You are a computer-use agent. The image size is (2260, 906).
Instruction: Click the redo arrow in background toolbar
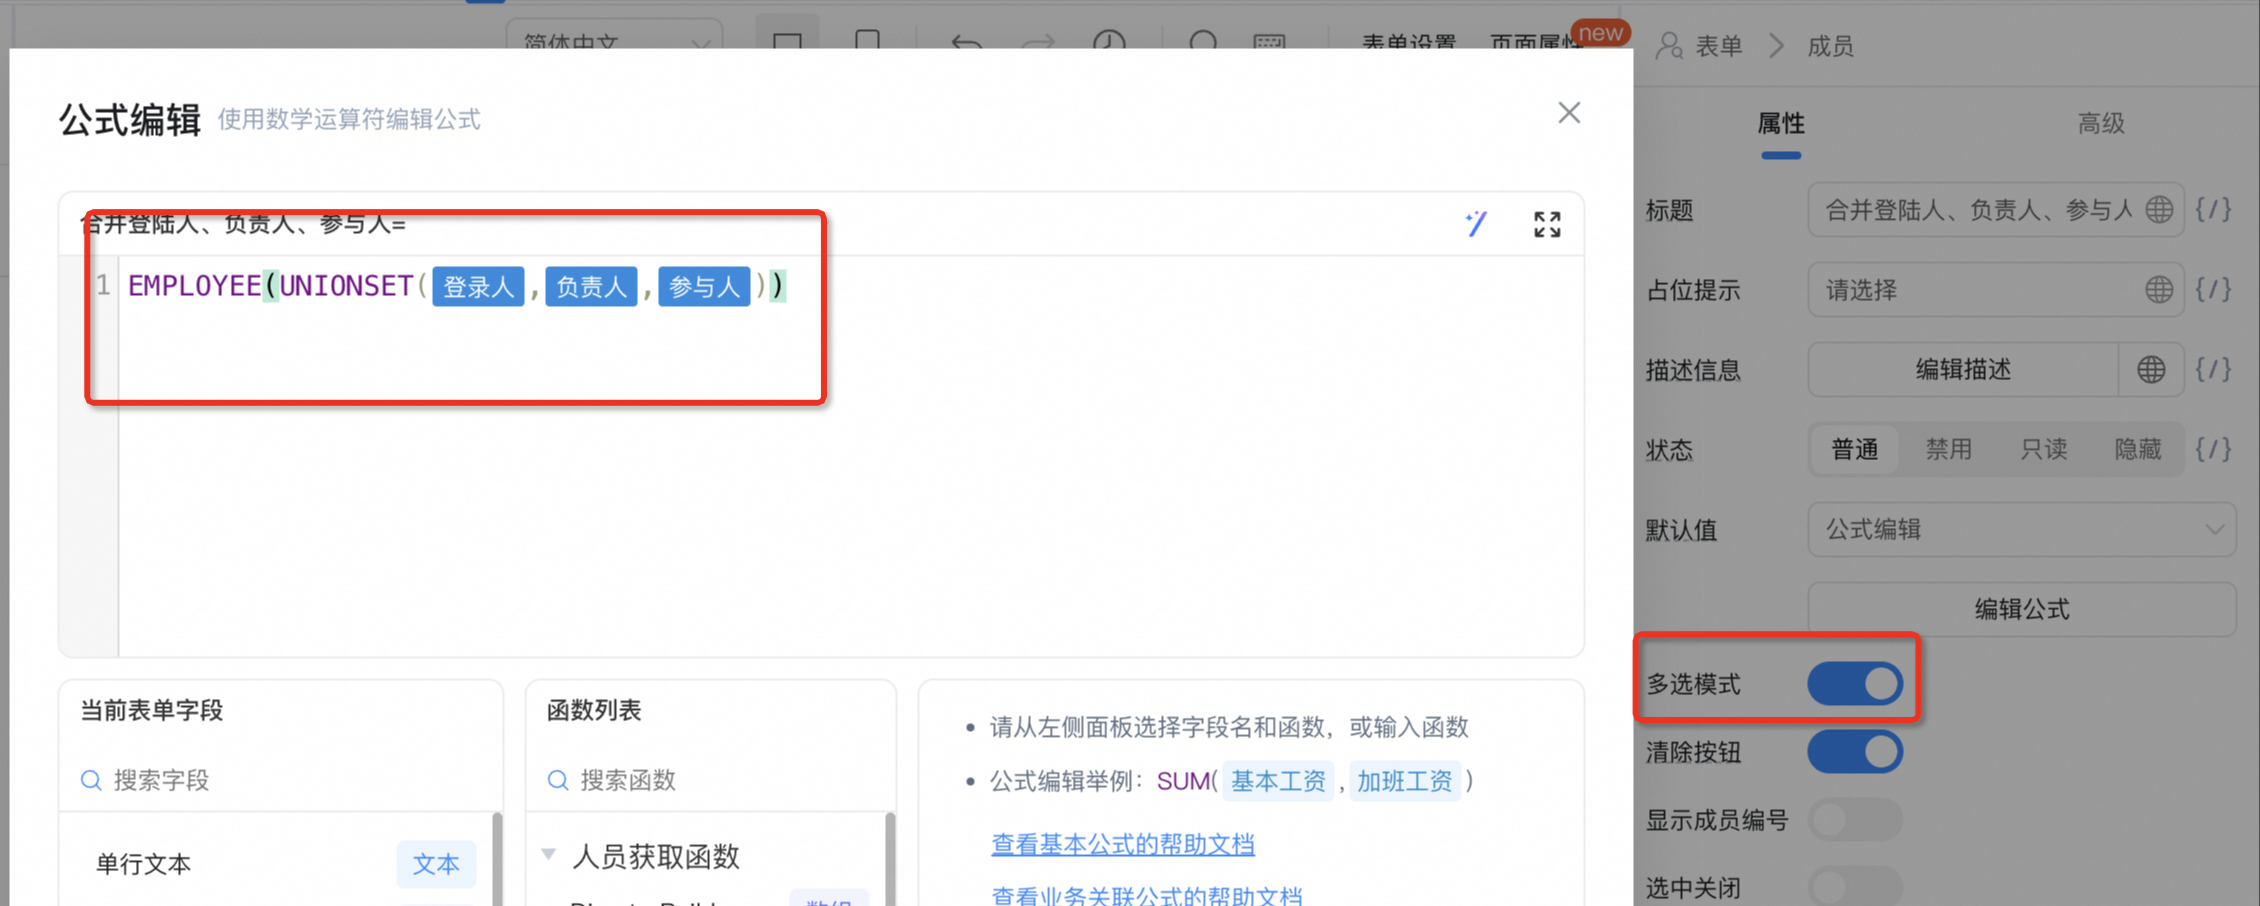1039,43
